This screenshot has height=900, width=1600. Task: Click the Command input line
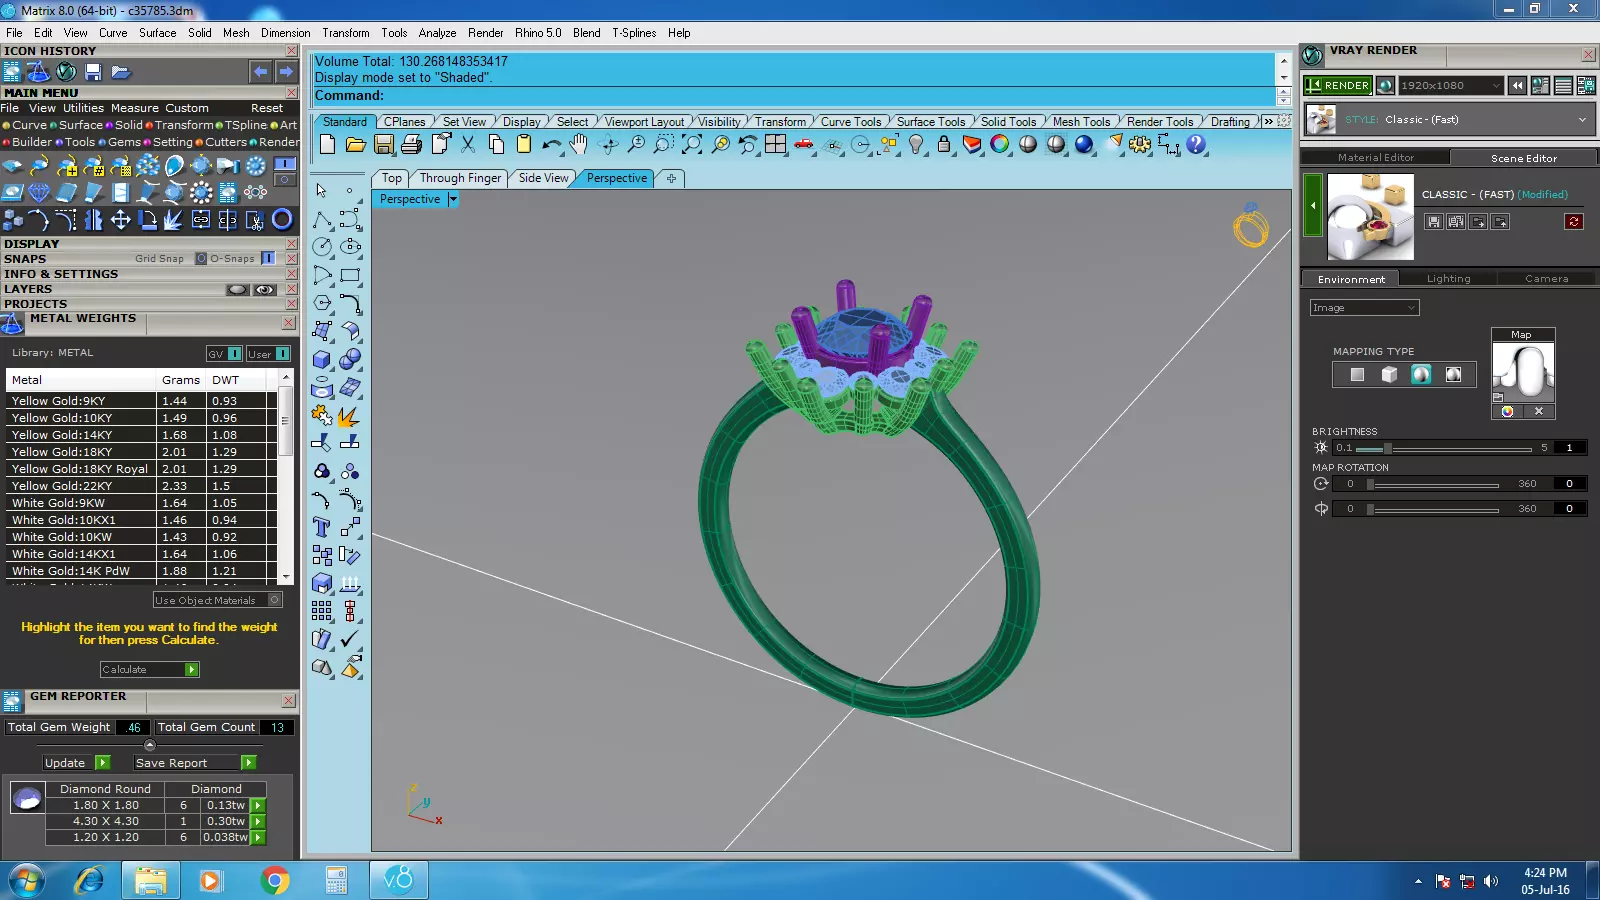pos(795,96)
